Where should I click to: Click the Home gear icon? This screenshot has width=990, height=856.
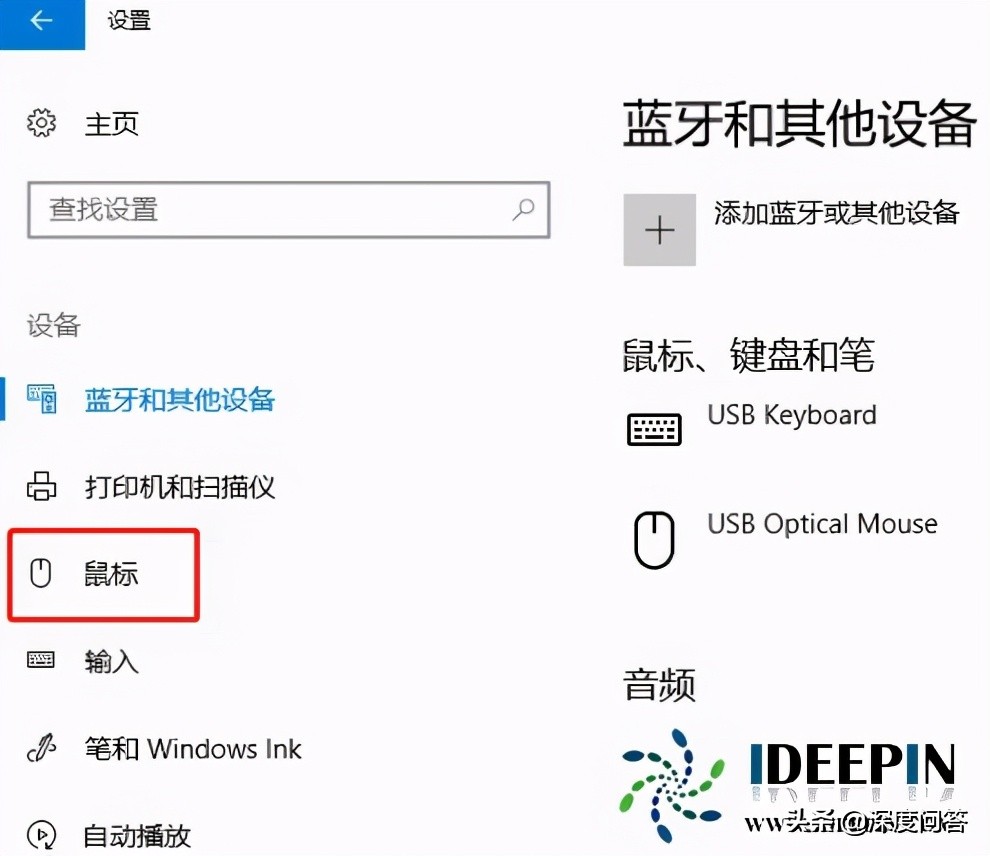coord(42,122)
